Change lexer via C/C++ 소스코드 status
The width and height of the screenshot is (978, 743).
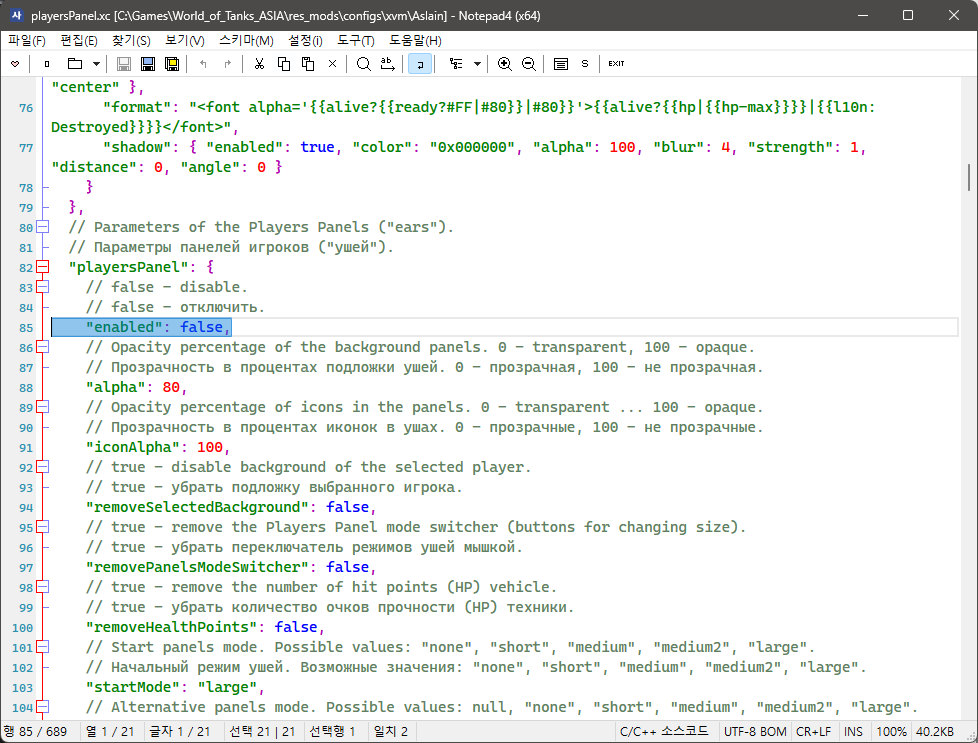664,732
